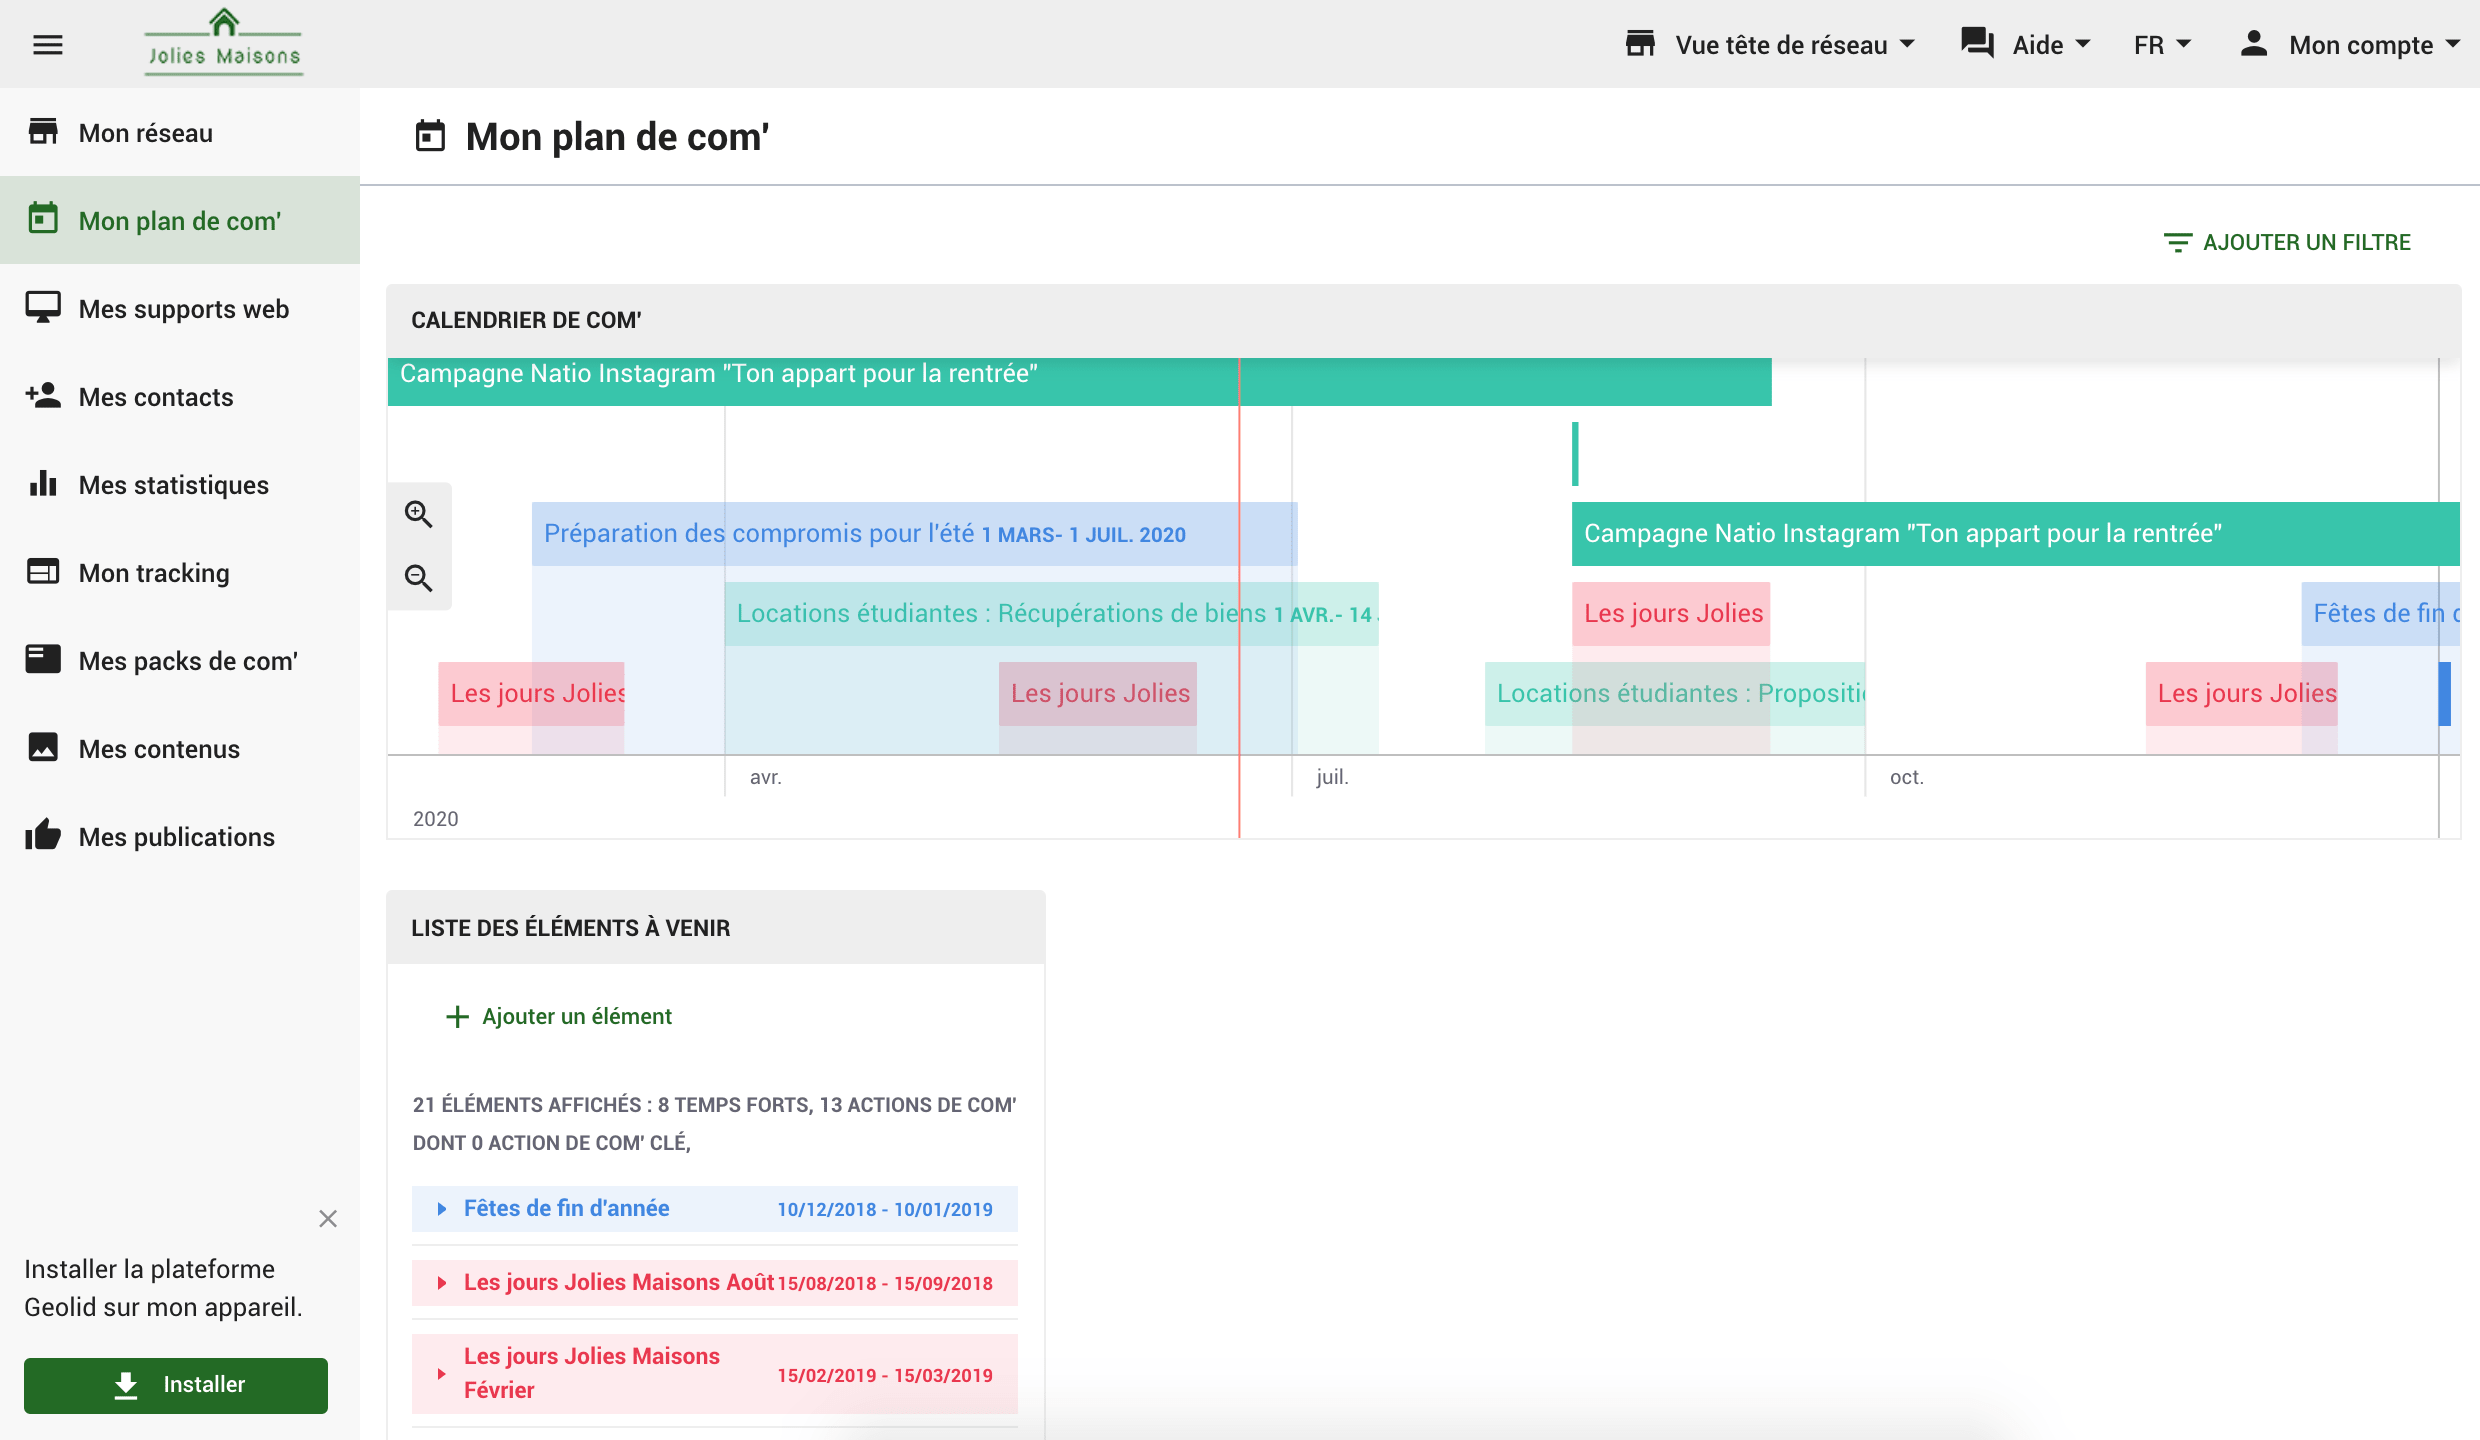Click the date range 15/08/2018 - 15/09/2018

pos(885,1283)
